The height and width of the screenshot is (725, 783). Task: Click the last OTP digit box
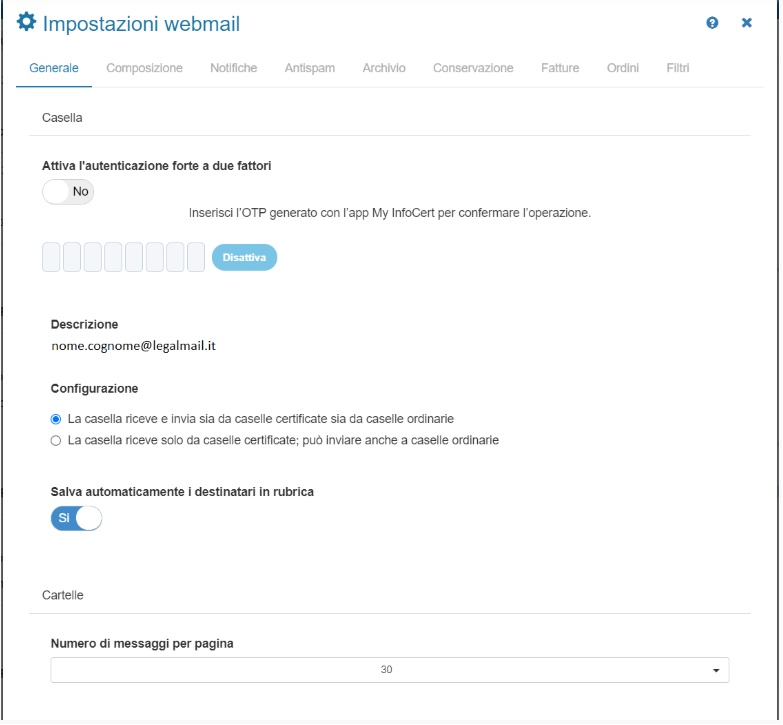(x=196, y=257)
